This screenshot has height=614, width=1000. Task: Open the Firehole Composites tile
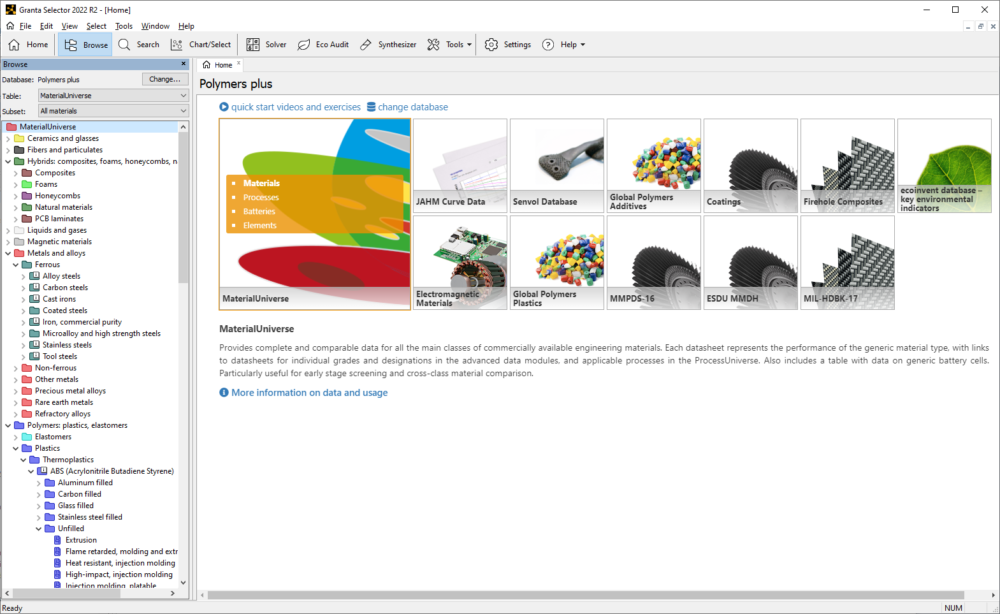pyautogui.click(x=848, y=166)
